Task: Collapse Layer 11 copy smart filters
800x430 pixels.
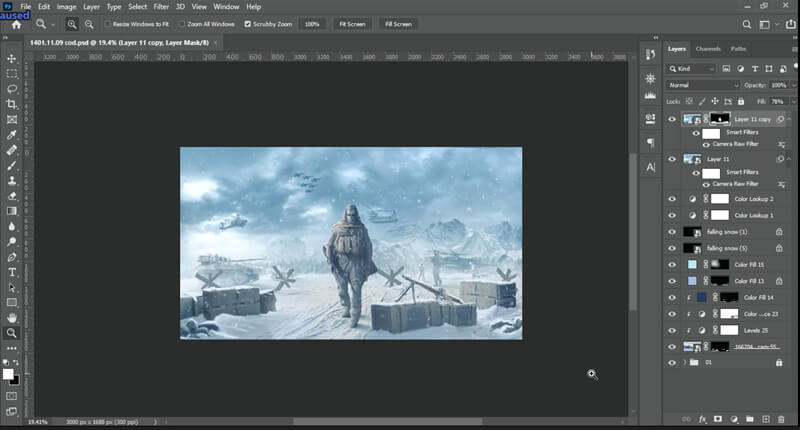Action: tap(789, 119)
